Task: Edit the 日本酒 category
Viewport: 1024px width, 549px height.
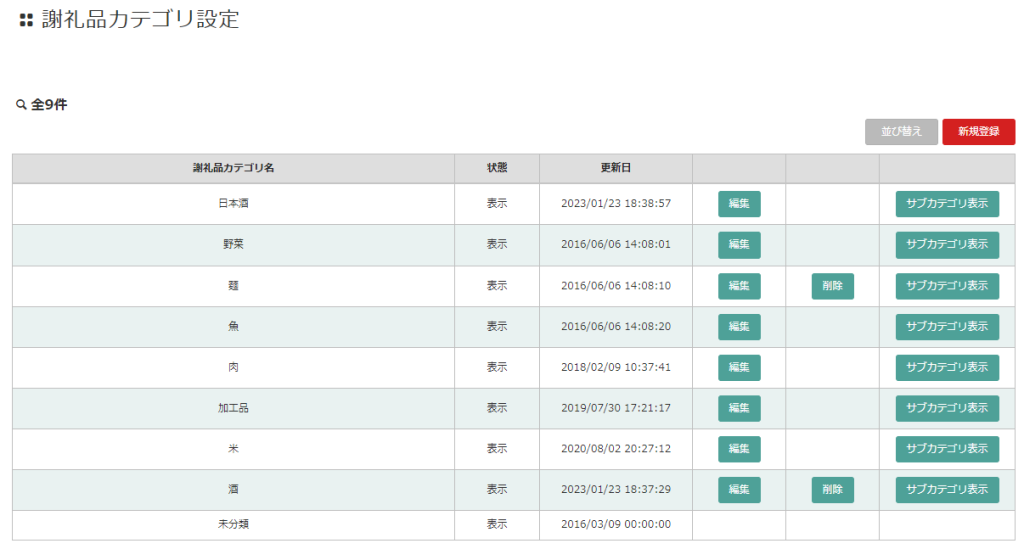Action: (x=739, y=204)
